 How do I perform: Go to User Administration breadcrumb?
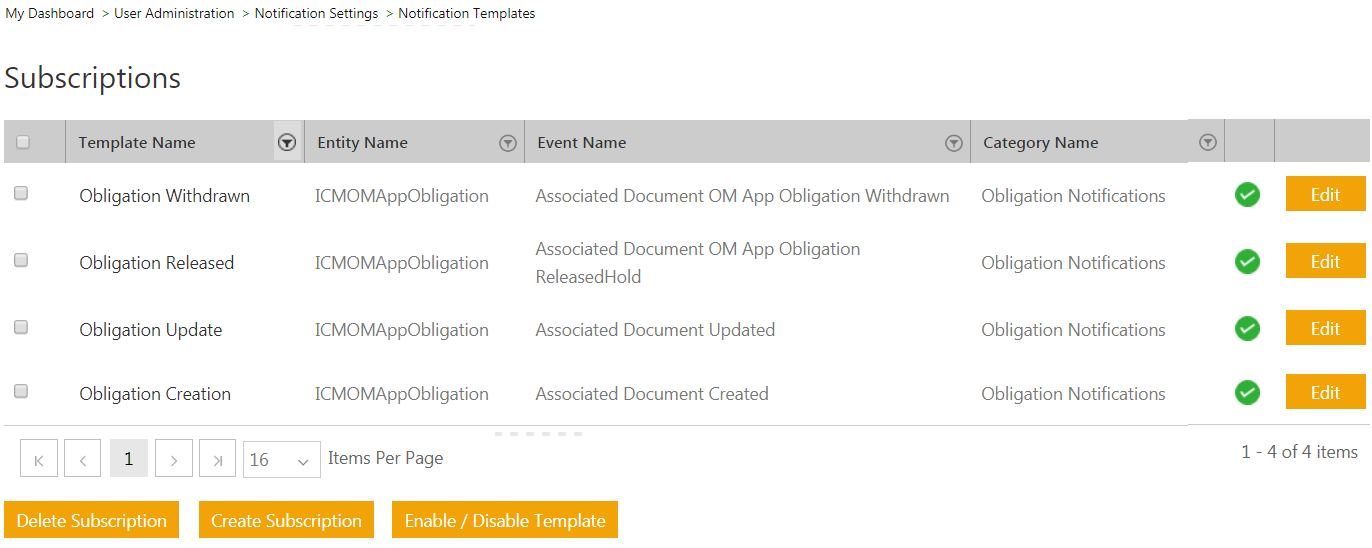pyautogui.click(x=174, y=14)
